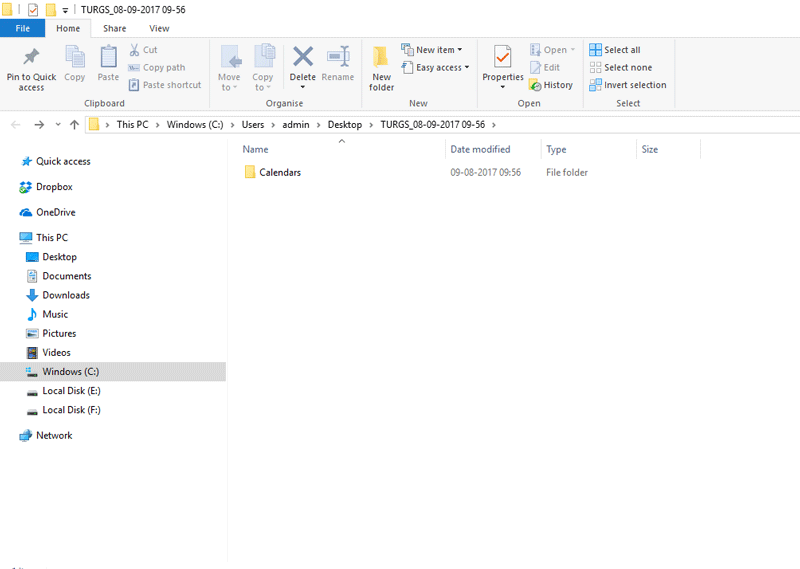Click the OneDrive cloud icon
The height and width of the screenshot is (569, 800).
point(26,212)
